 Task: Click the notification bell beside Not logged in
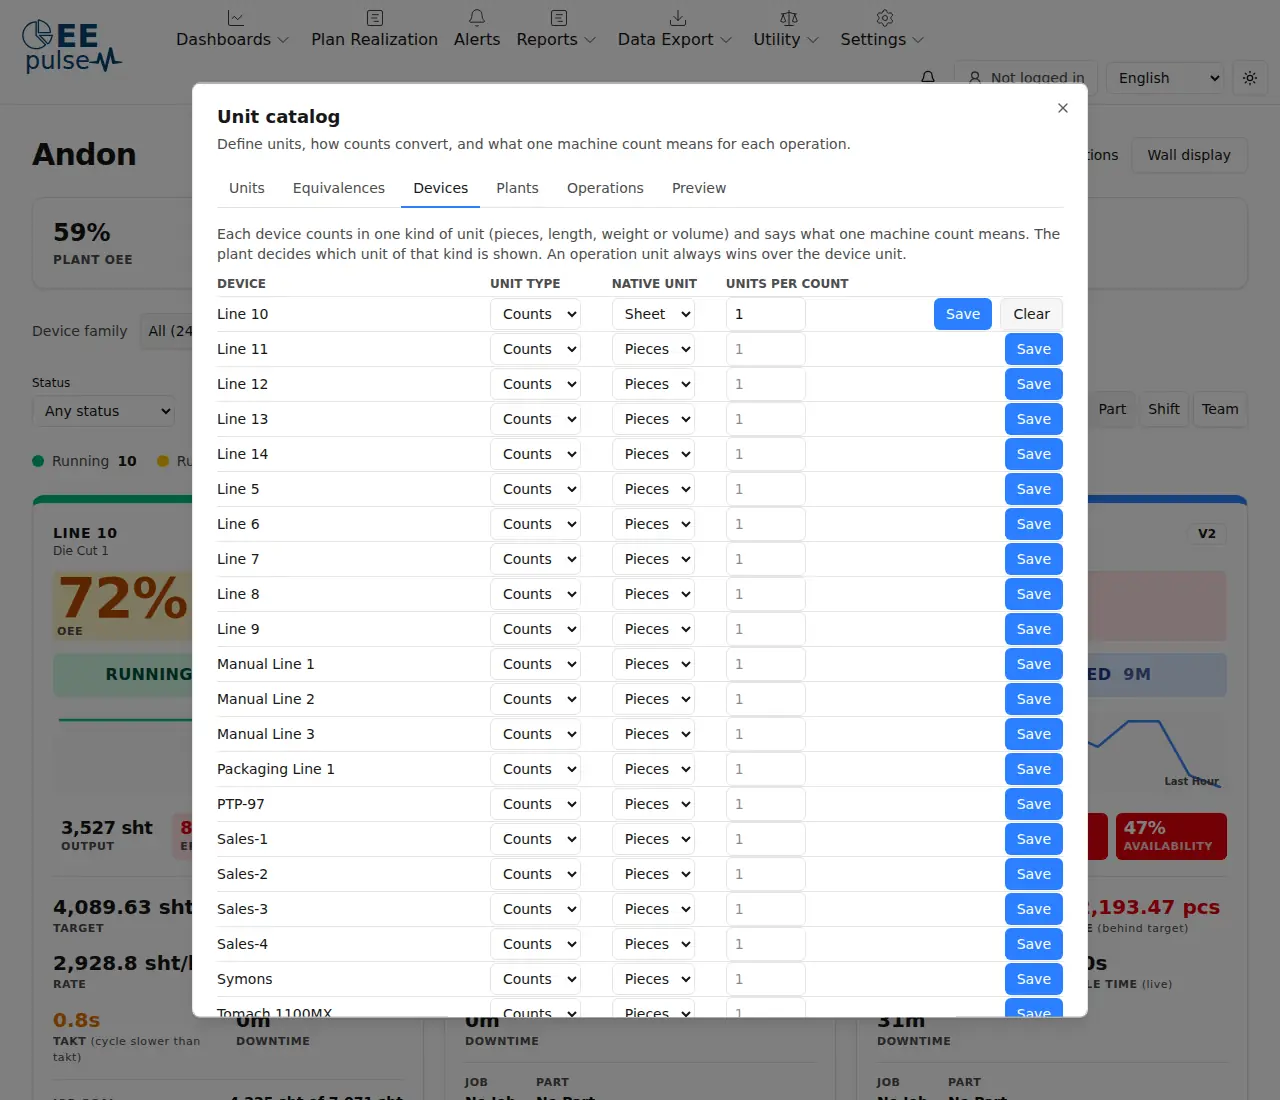click(928, 78)
